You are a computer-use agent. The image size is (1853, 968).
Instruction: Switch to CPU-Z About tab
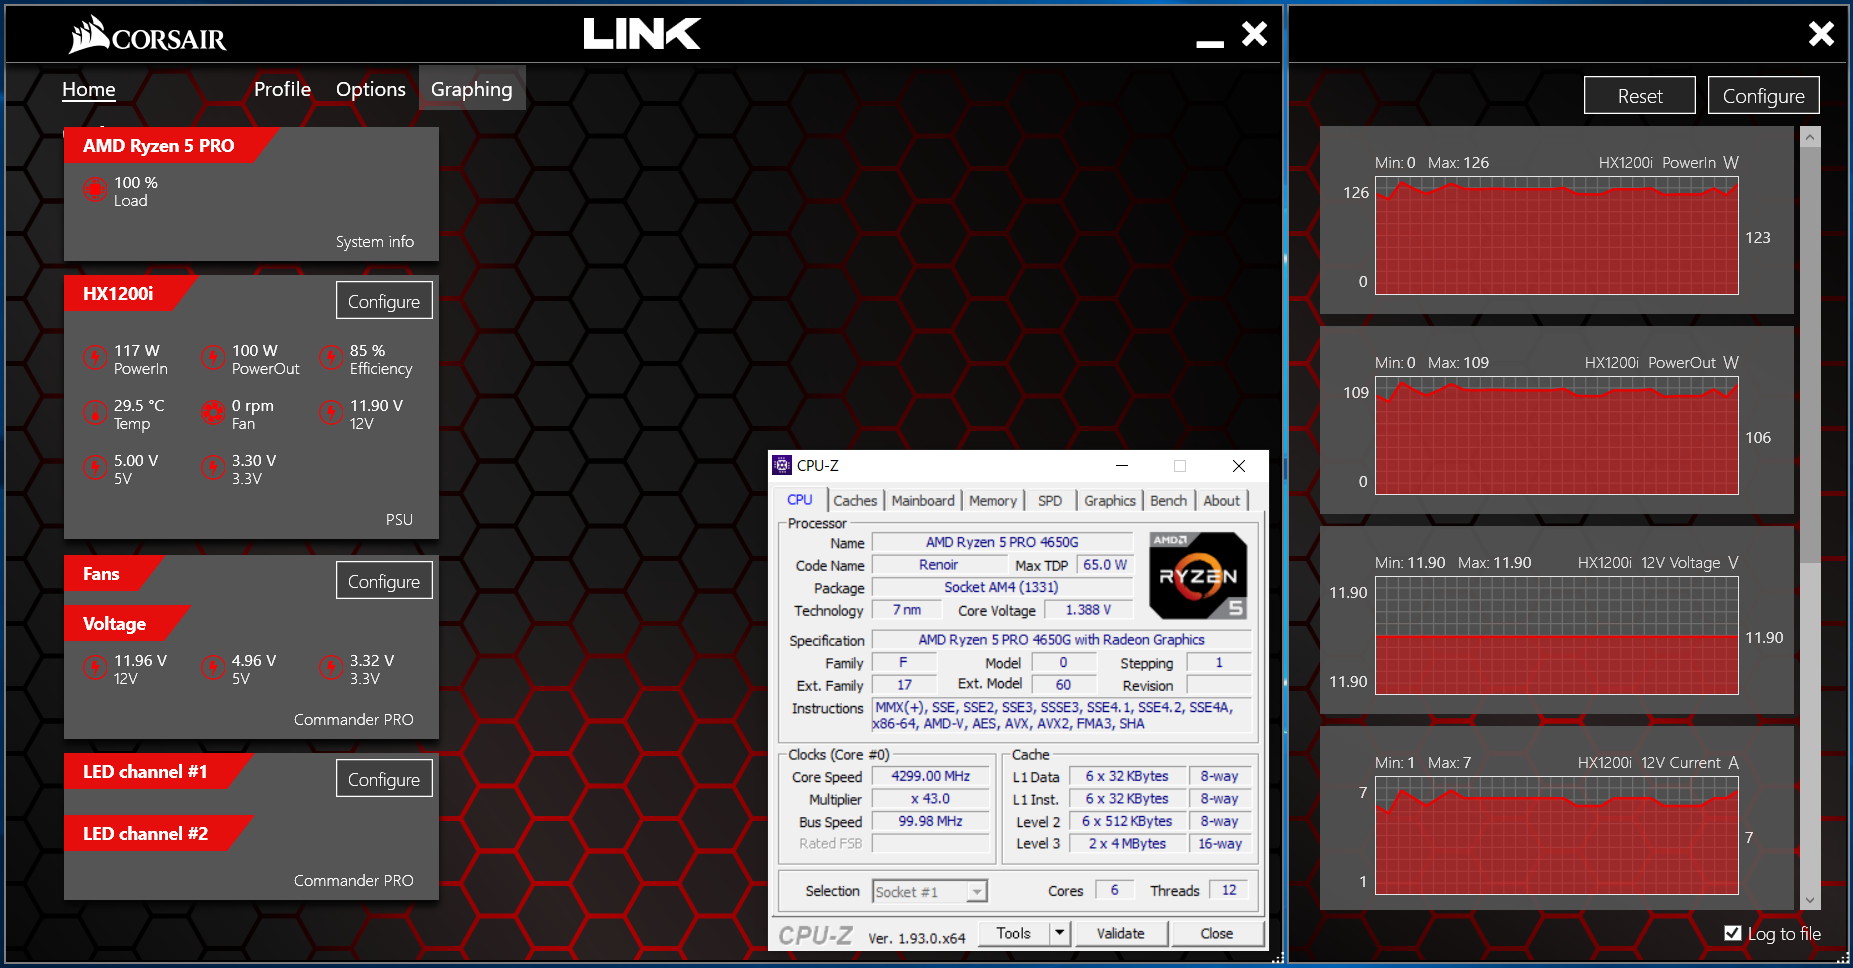1221,500
